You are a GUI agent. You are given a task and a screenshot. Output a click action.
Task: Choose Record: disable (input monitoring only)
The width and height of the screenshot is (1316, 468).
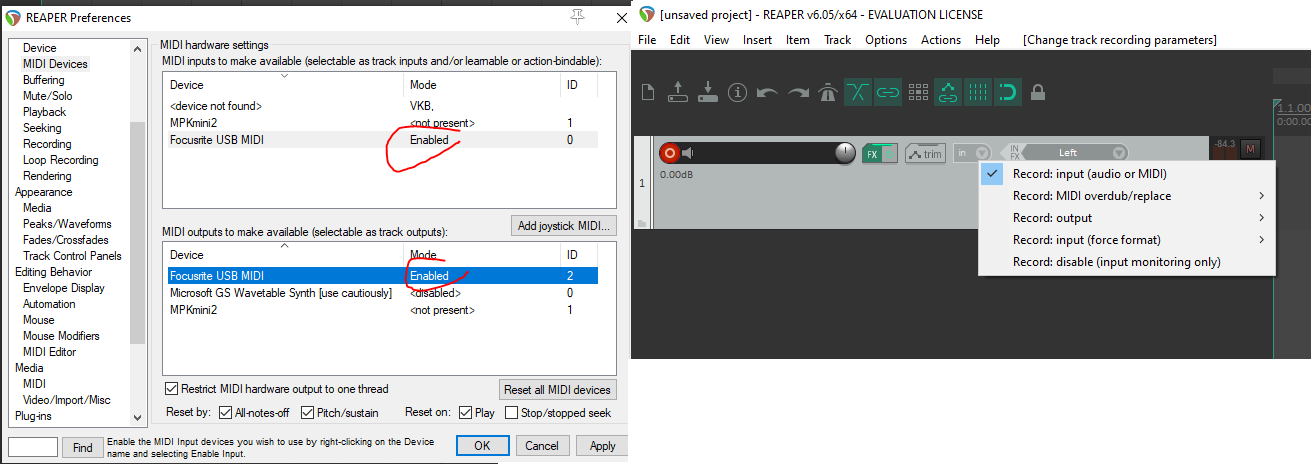pos(1127,262)
